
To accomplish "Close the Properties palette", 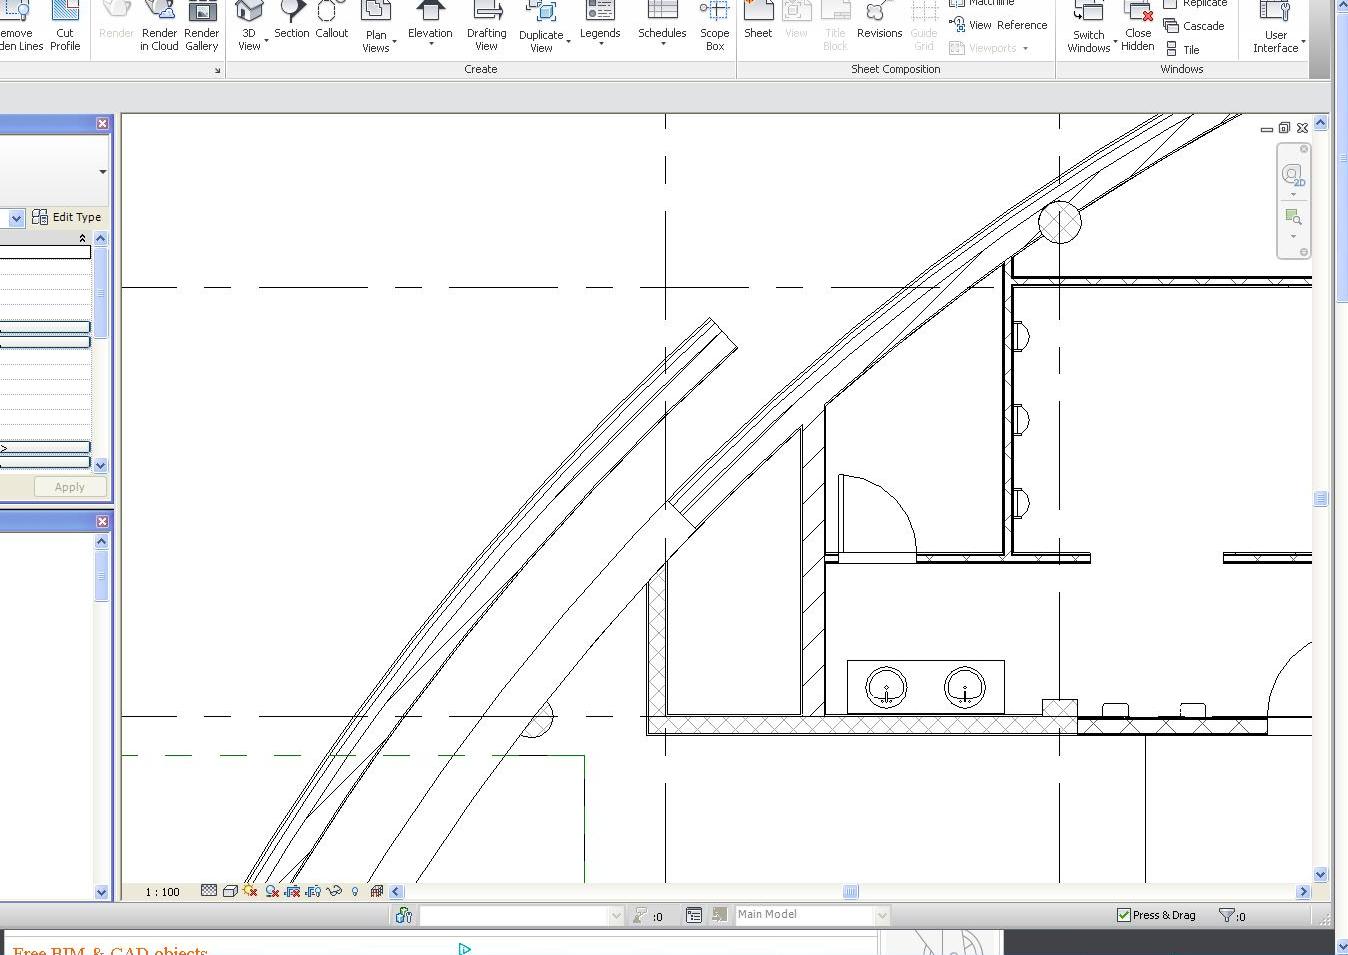I will pyautogui.click(x=102, y=123).
